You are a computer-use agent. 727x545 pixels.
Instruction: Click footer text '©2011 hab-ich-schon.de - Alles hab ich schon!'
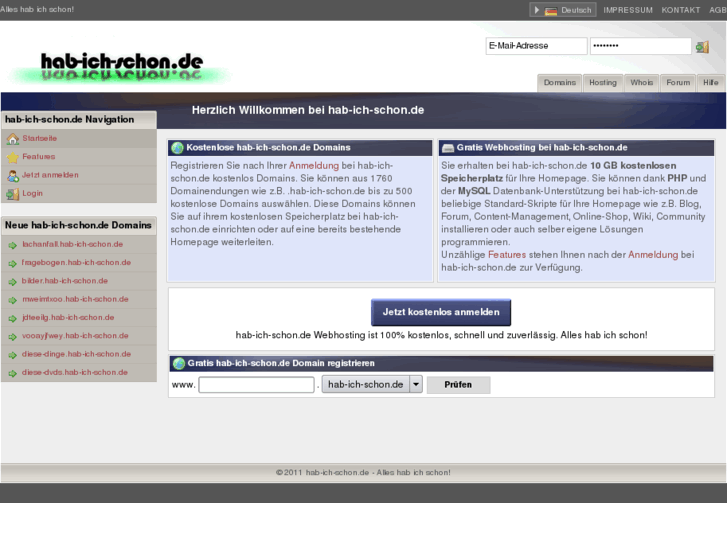[x=363, y=473]
